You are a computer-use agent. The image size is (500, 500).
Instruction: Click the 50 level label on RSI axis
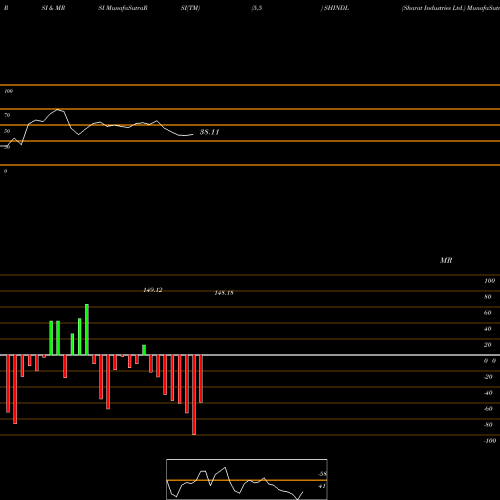point(7,131)
